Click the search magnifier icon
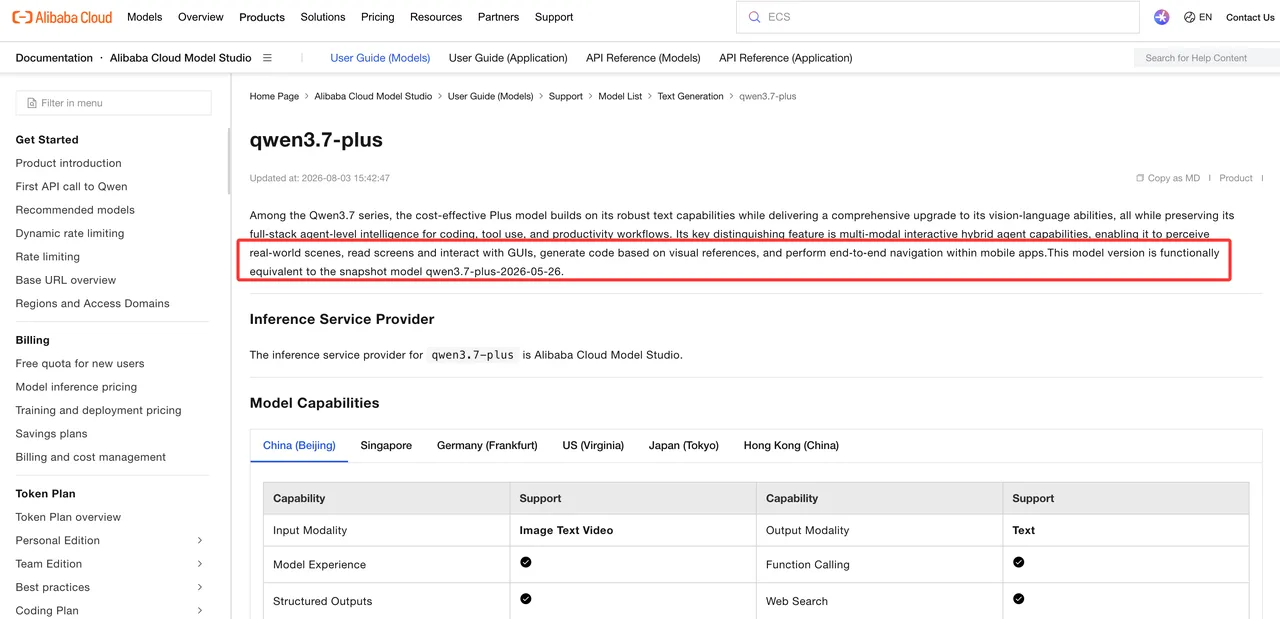1280x619 pixels. coord(754,17)
